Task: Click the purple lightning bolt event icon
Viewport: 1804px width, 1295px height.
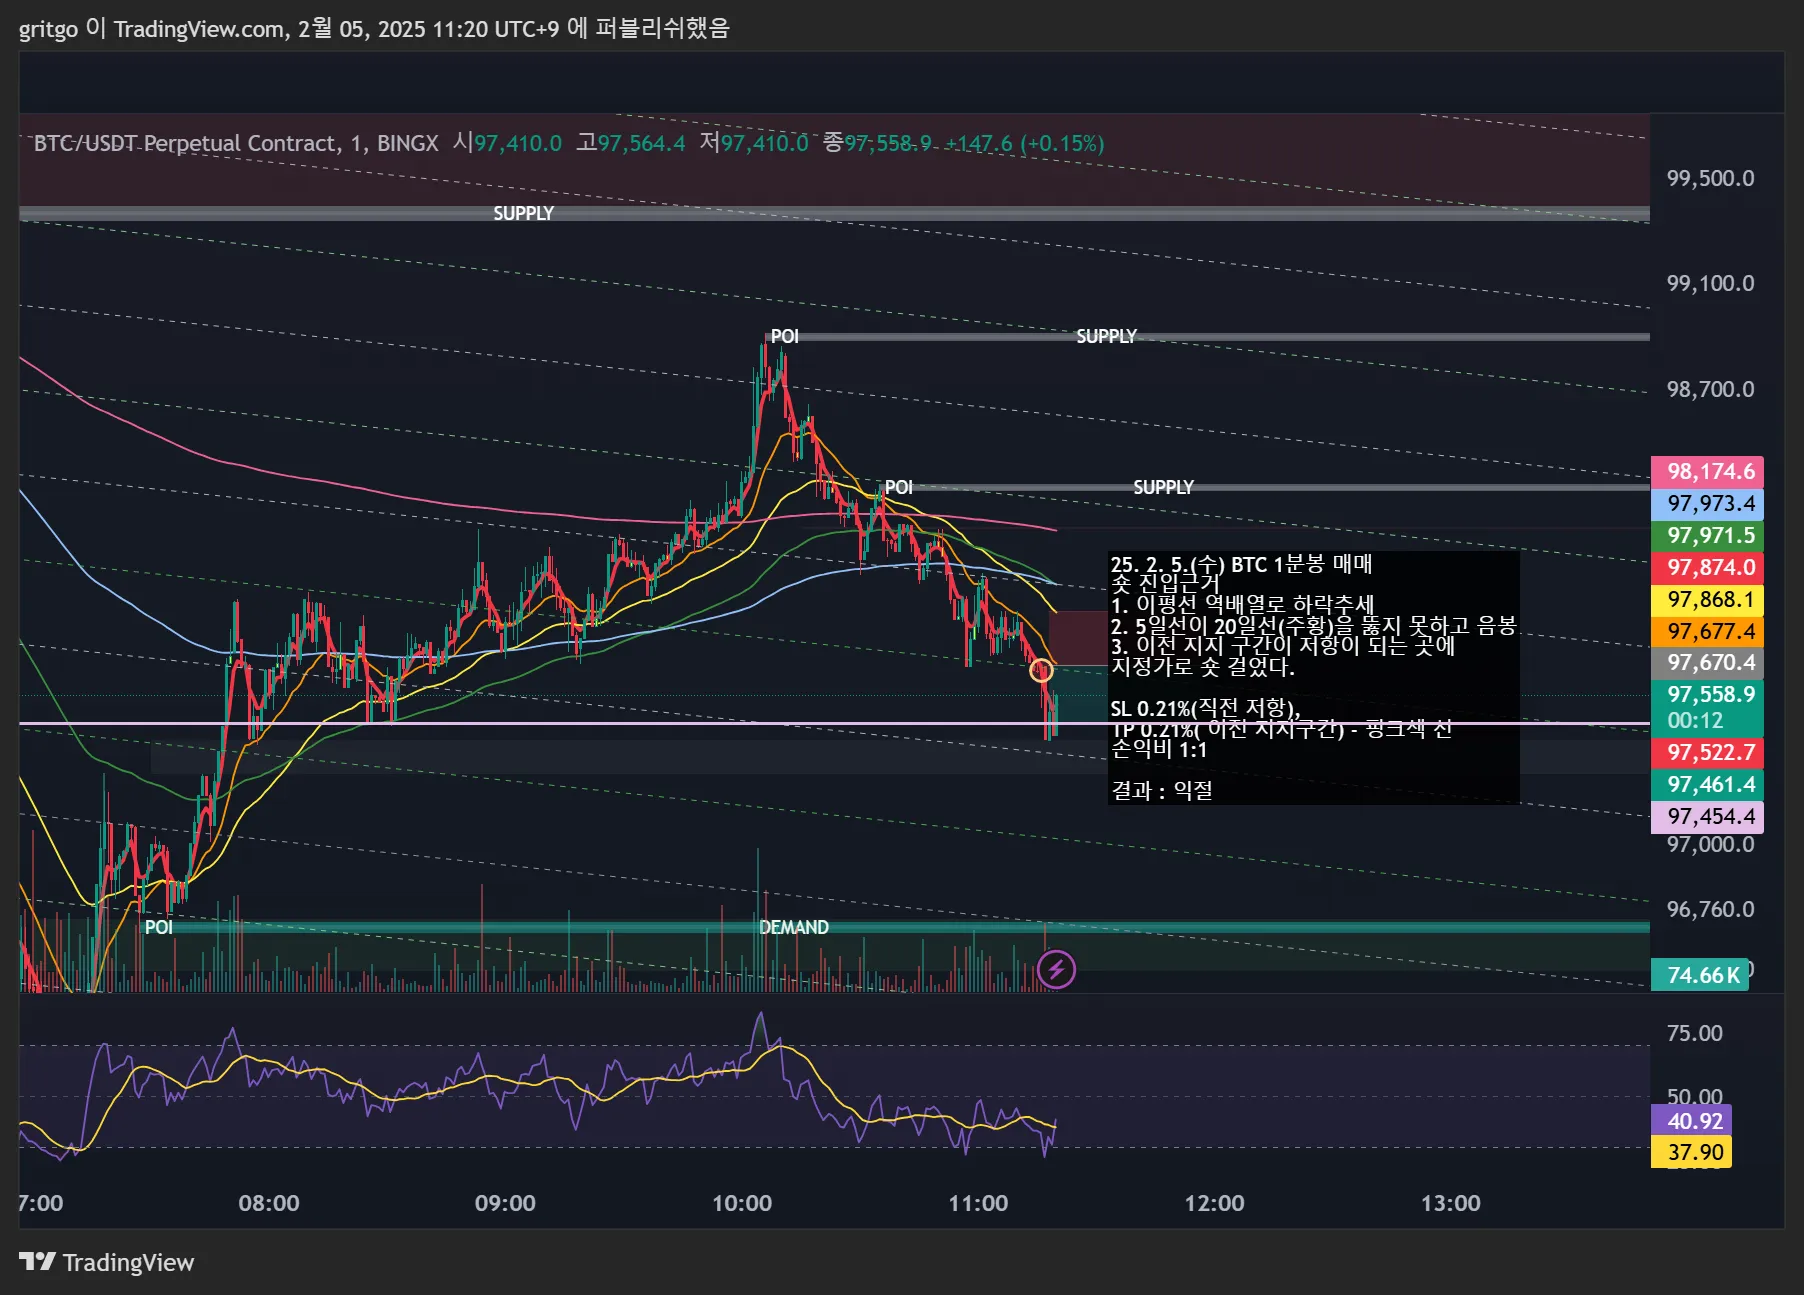Action: point(1056,969)
